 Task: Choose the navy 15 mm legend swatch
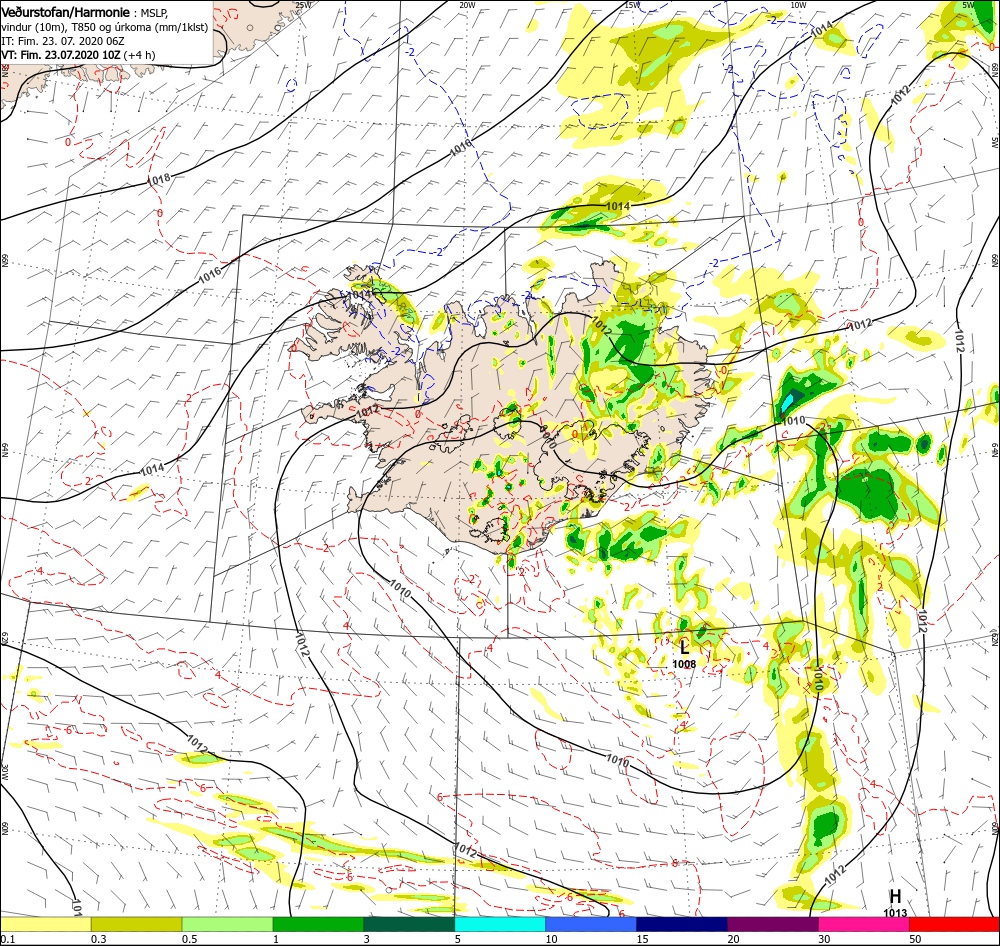(682, 924)
